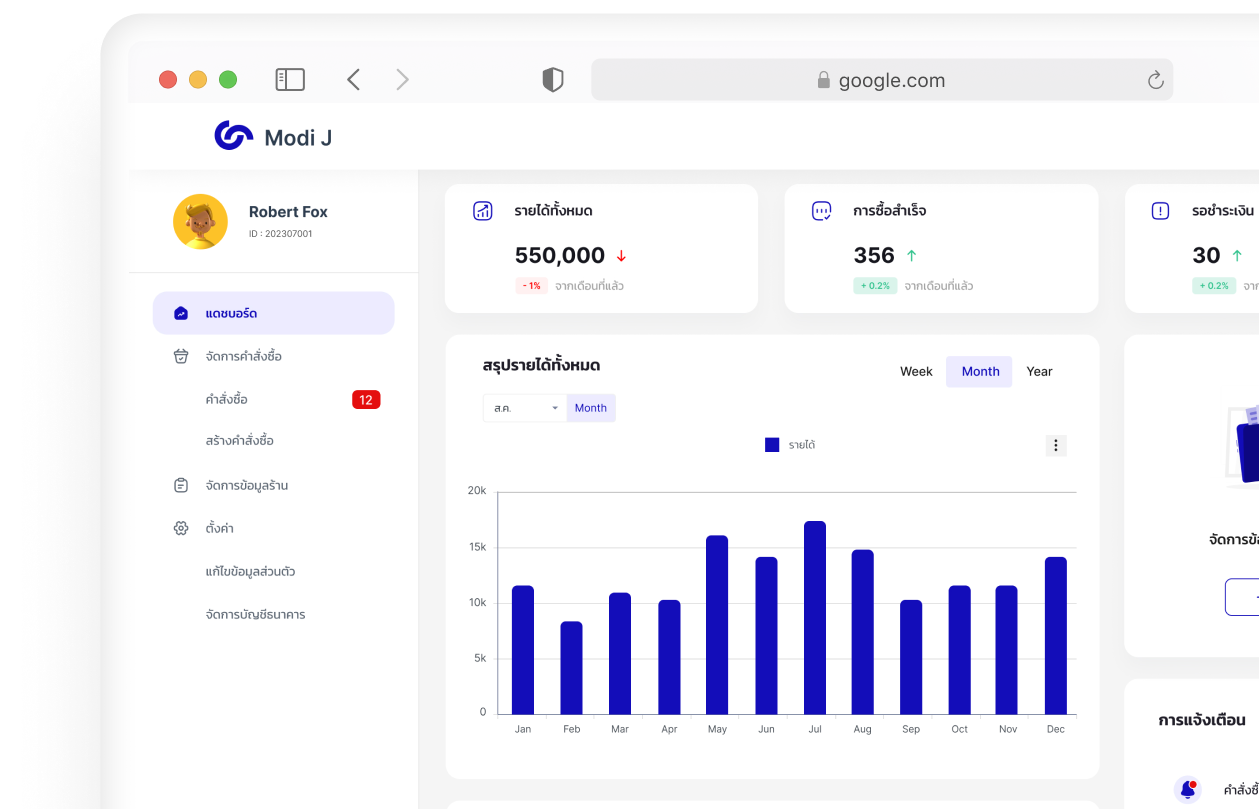Open the ส.ค. month dropdown

coord(525,408)
